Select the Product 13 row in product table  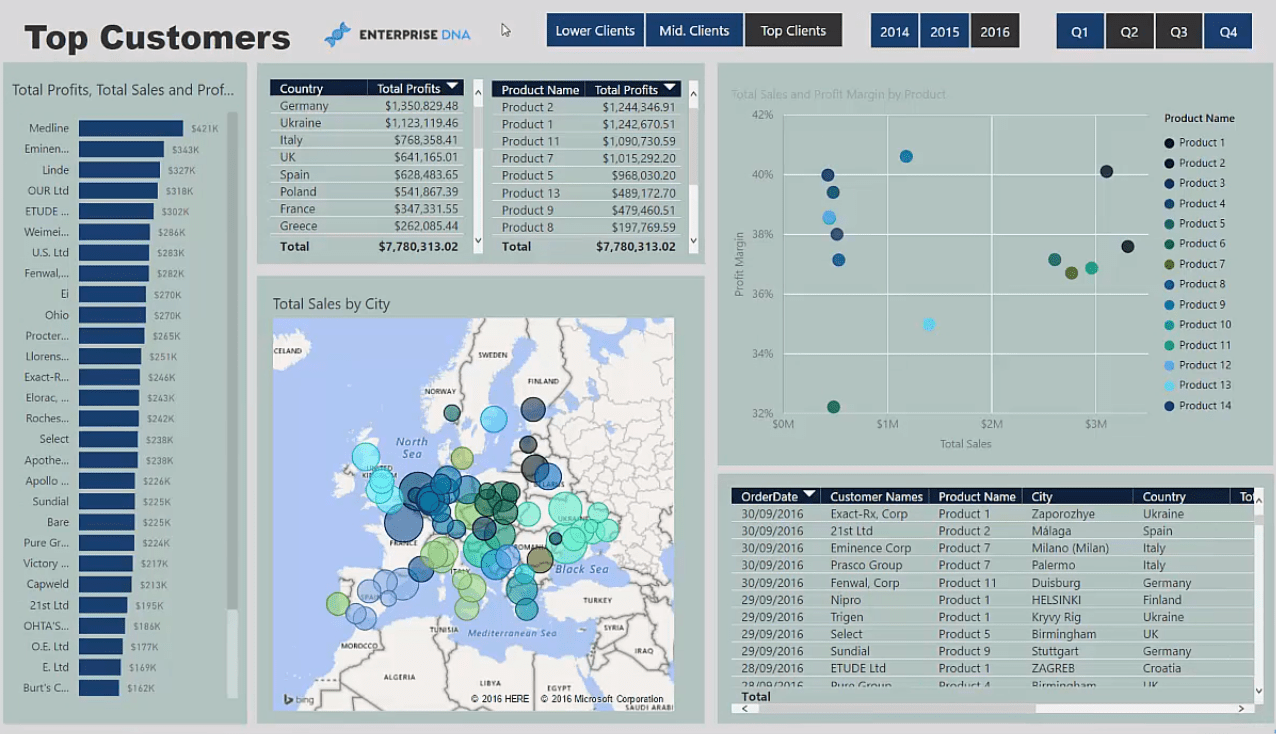[x=587, y=193]
